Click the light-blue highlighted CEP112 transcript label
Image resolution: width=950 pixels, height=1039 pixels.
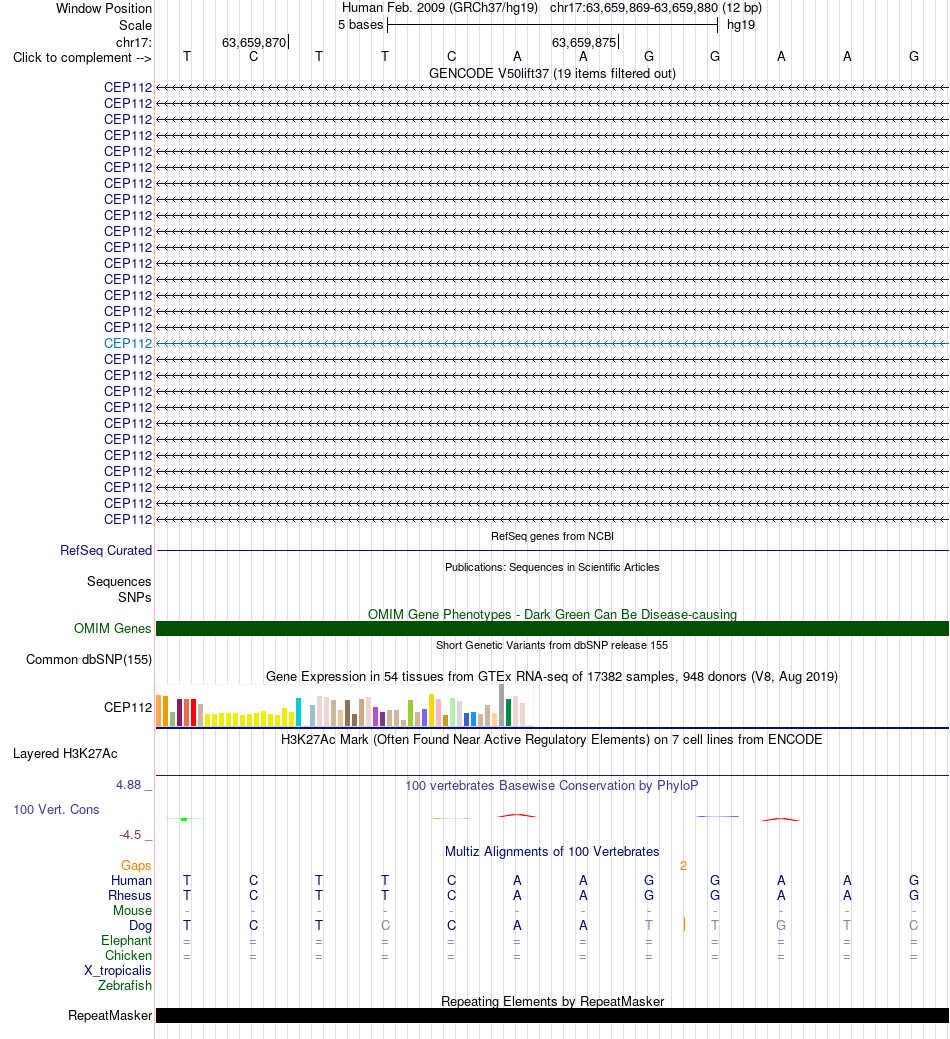click(x=128, y=343)
